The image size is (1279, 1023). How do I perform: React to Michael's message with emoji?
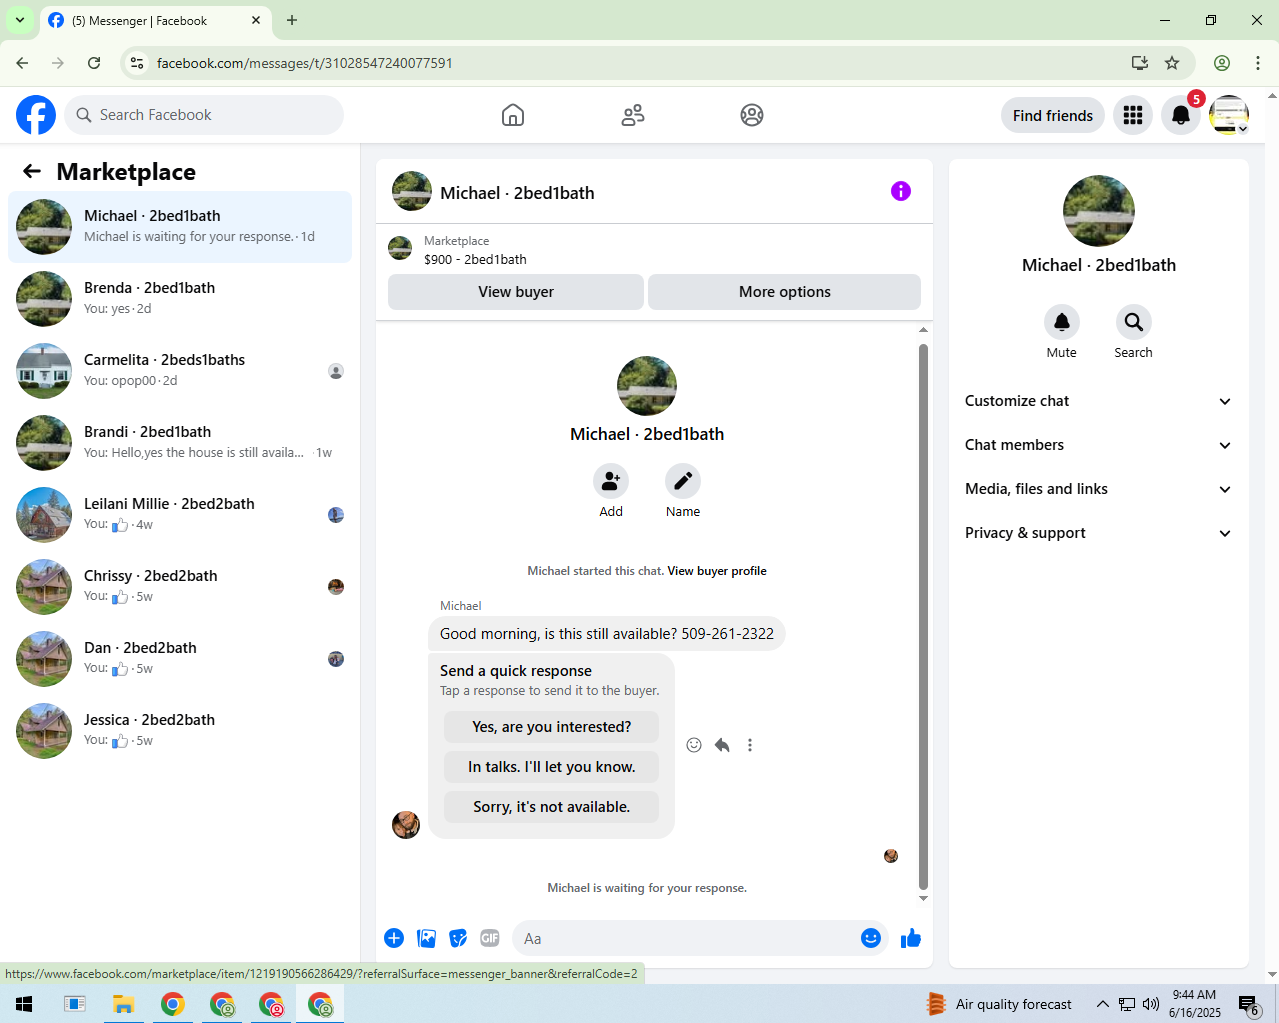(x=694, y=745)
